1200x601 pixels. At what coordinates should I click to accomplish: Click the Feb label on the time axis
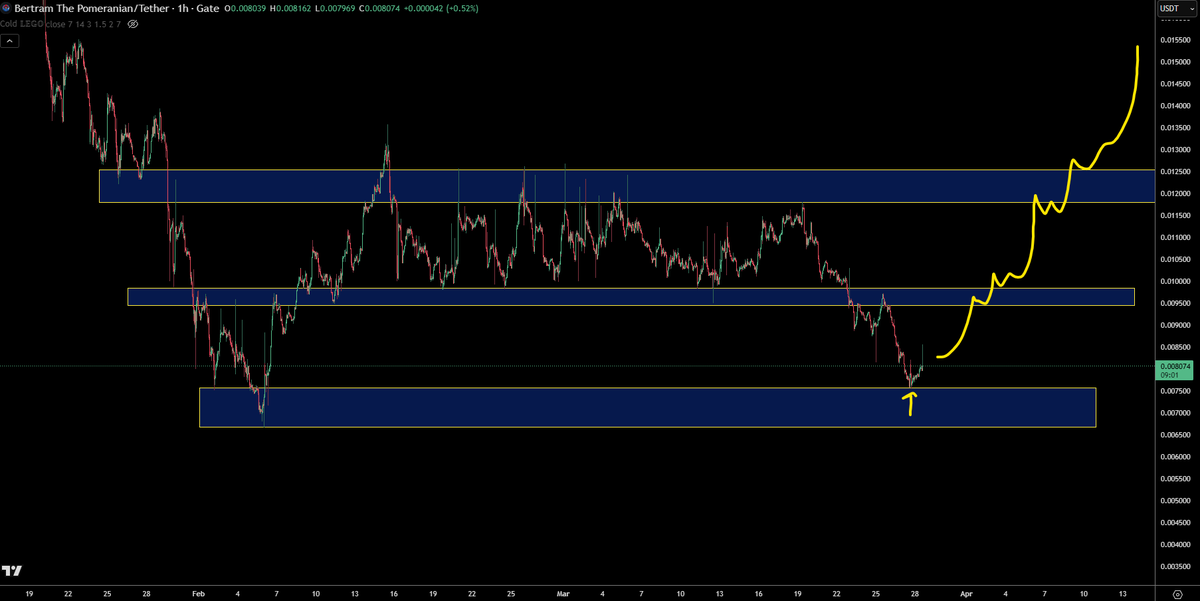click(196, 592)
